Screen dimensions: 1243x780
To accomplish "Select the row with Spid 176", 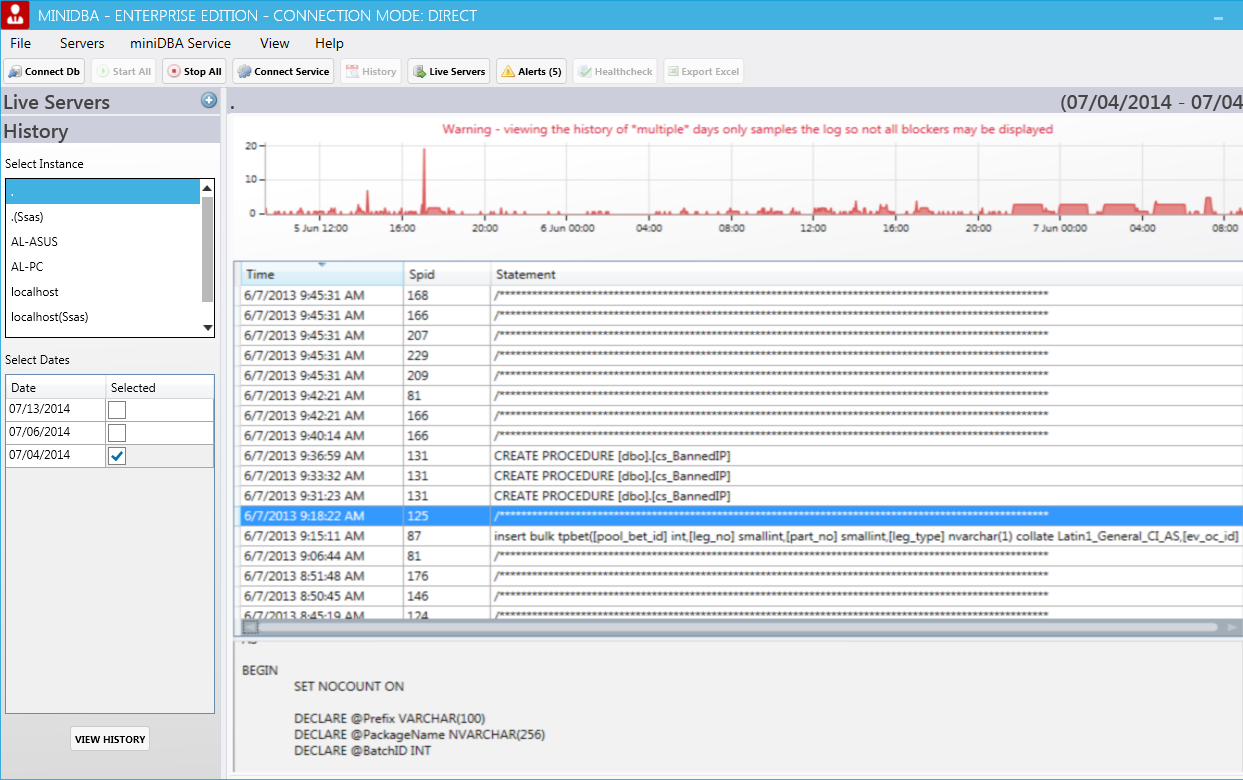I will coord(742,576).
